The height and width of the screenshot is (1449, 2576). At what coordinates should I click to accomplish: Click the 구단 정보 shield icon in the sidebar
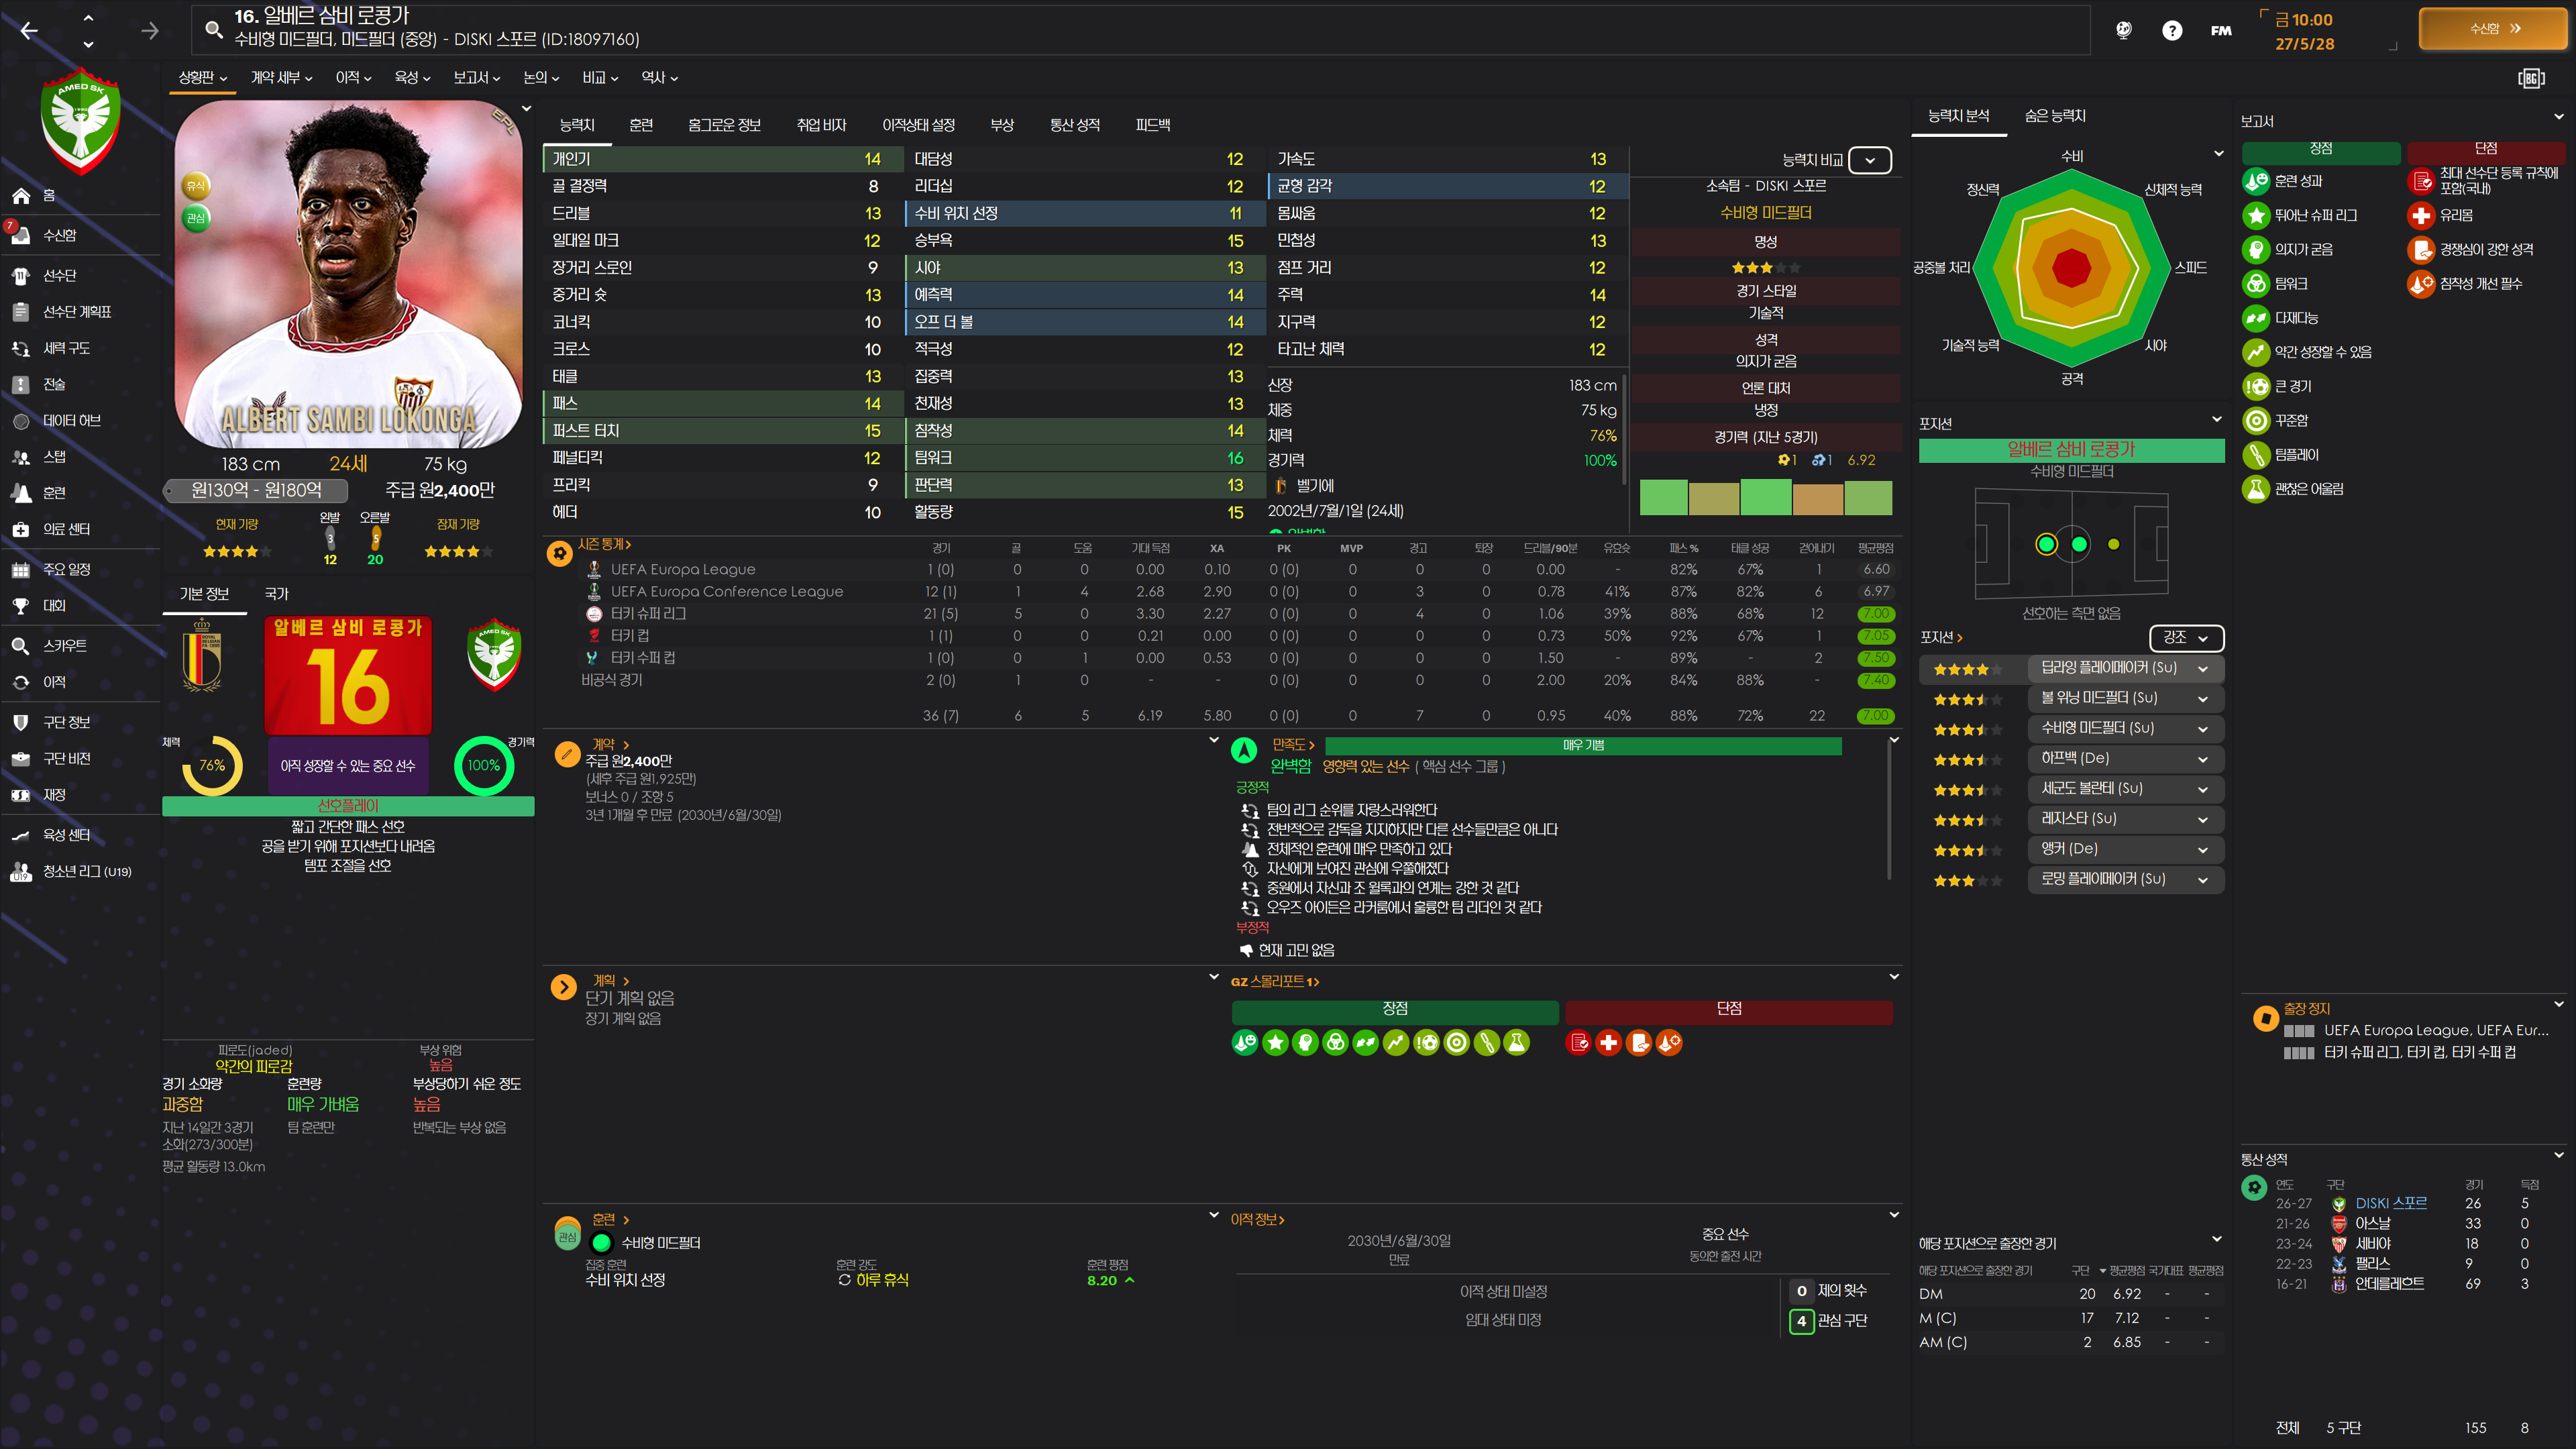[x=20, y=722]
